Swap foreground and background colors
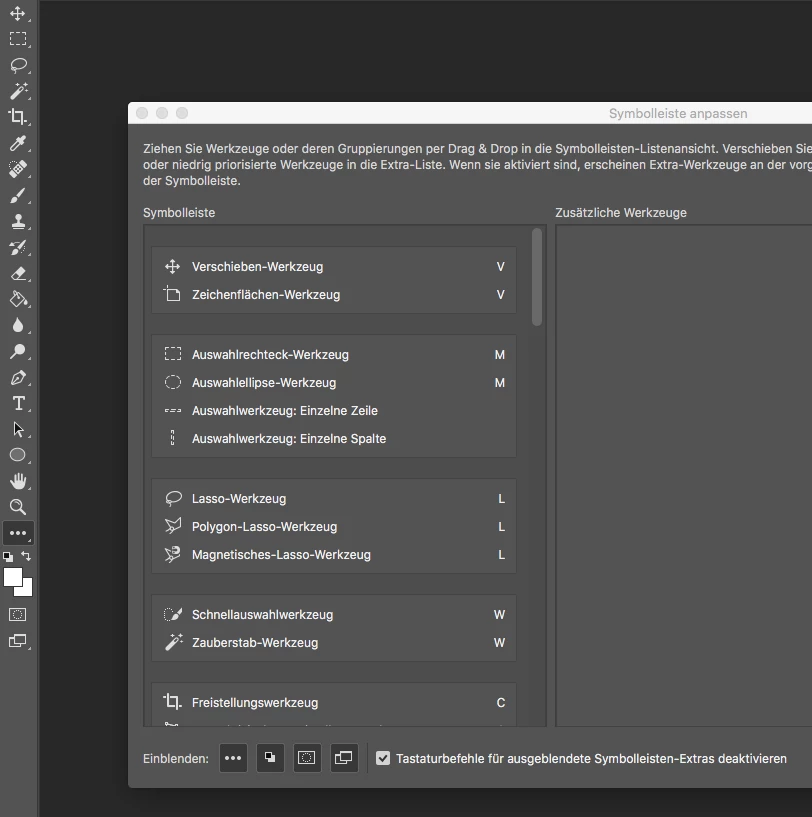Screen dimensions: 812x817 [x=26, y=556]
